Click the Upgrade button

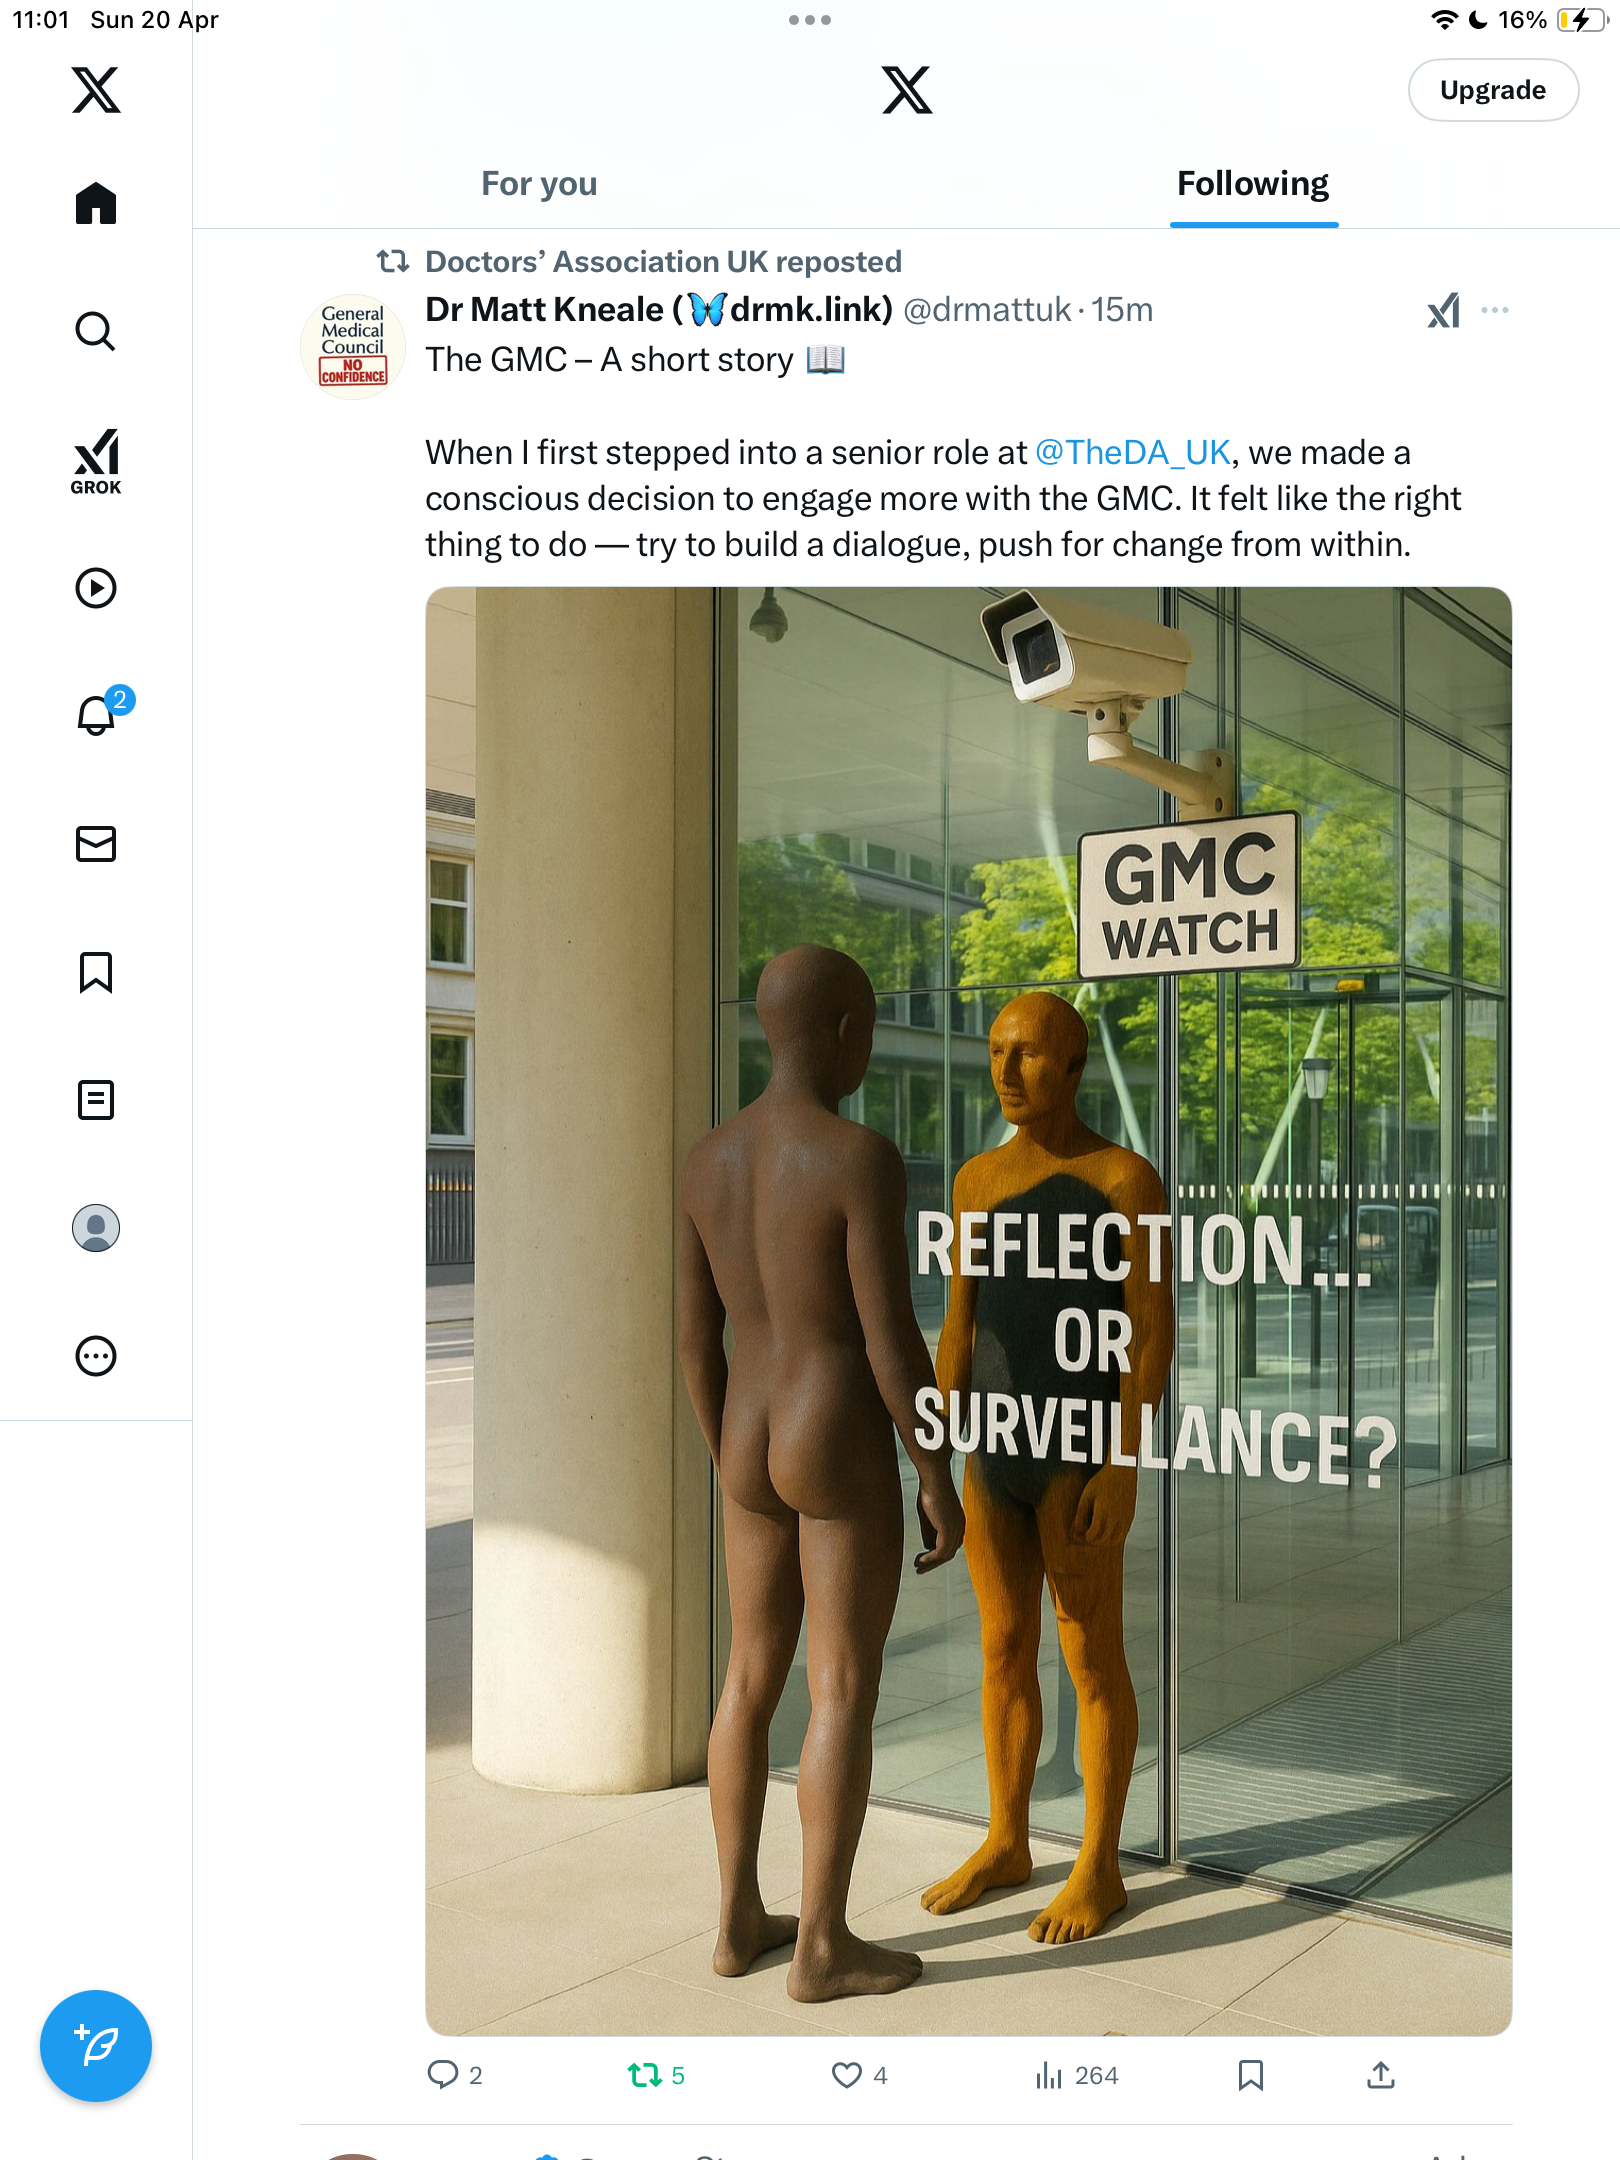point(1493,90)
